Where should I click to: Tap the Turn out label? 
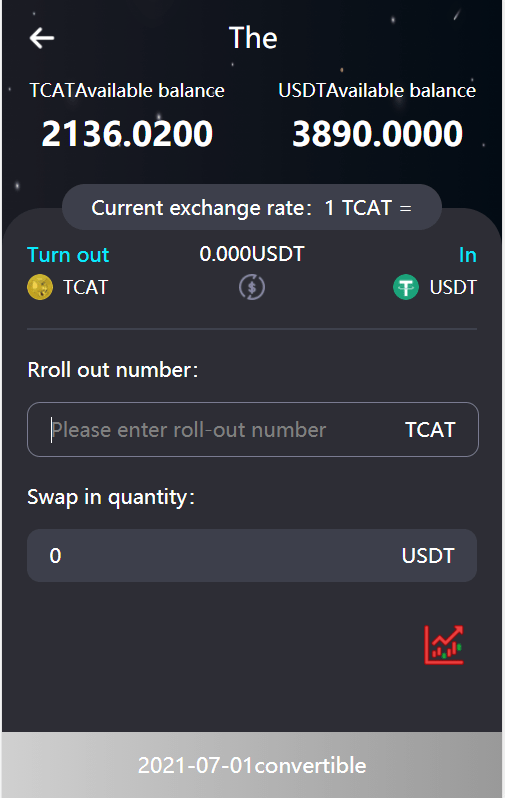(x=68, y=254)
